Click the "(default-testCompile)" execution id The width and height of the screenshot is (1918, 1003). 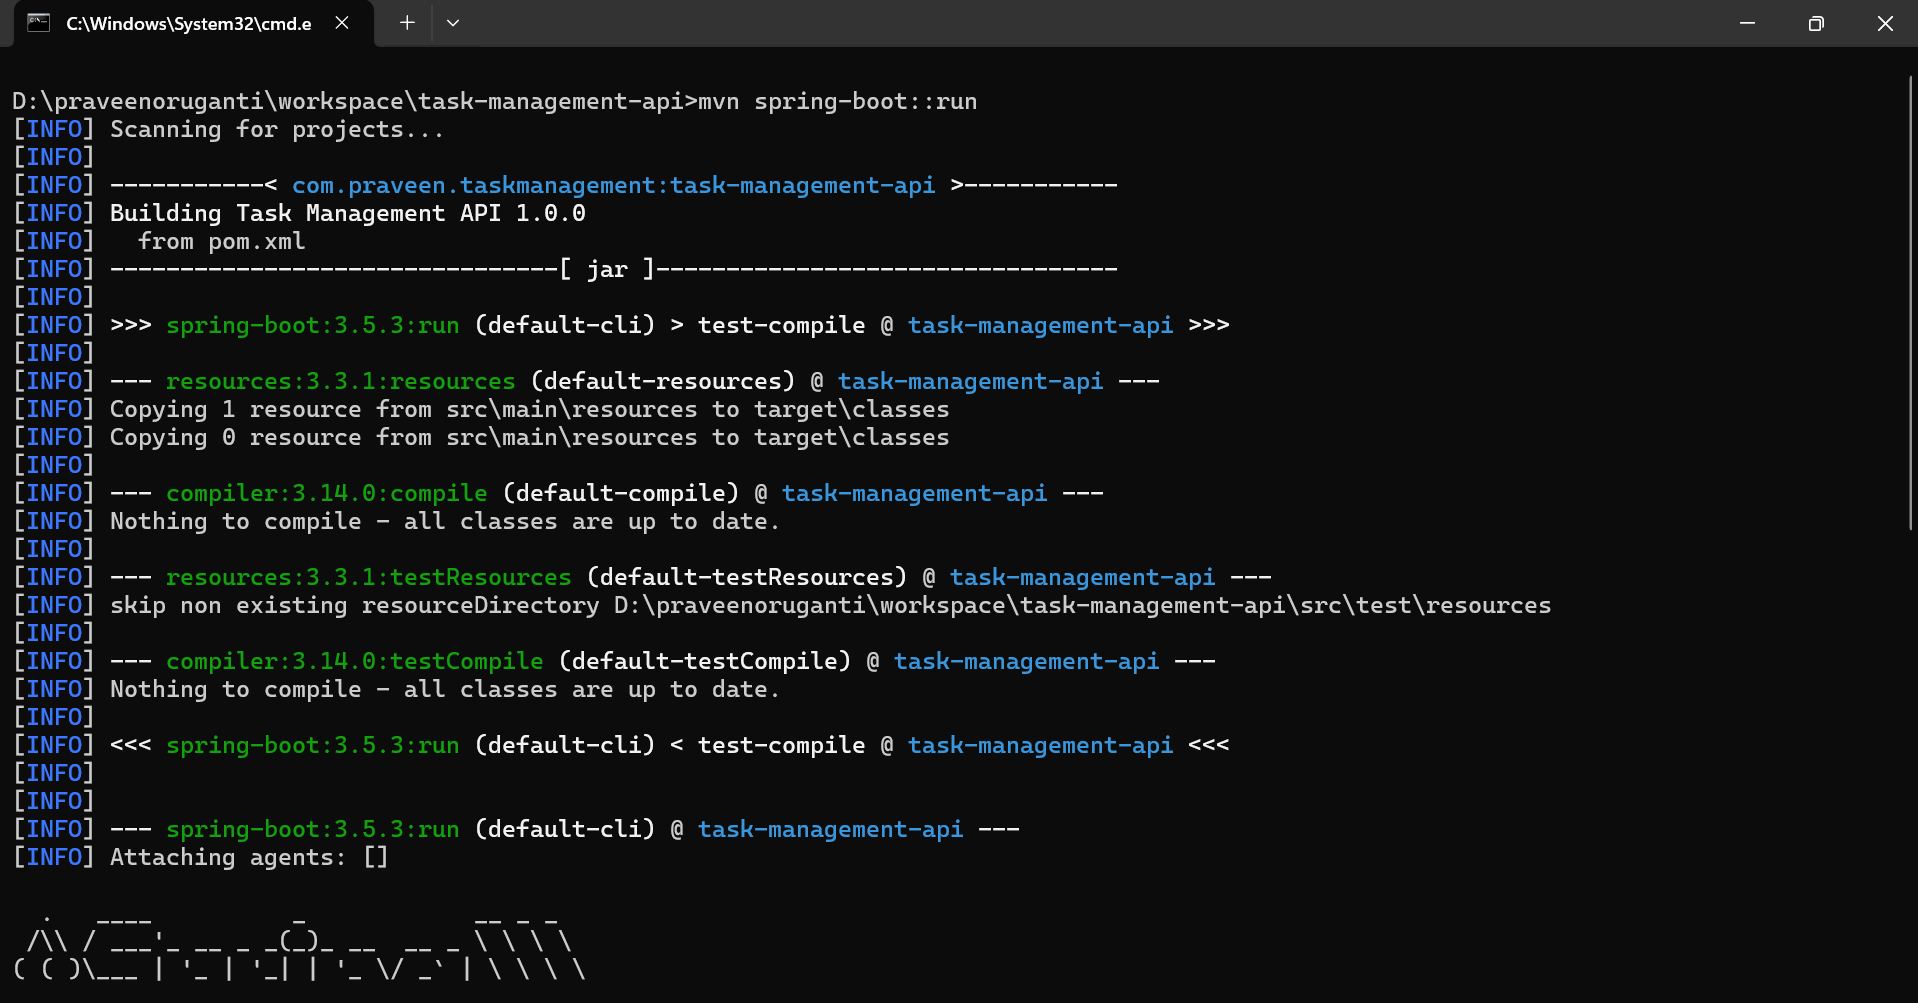tap(705, 661)
